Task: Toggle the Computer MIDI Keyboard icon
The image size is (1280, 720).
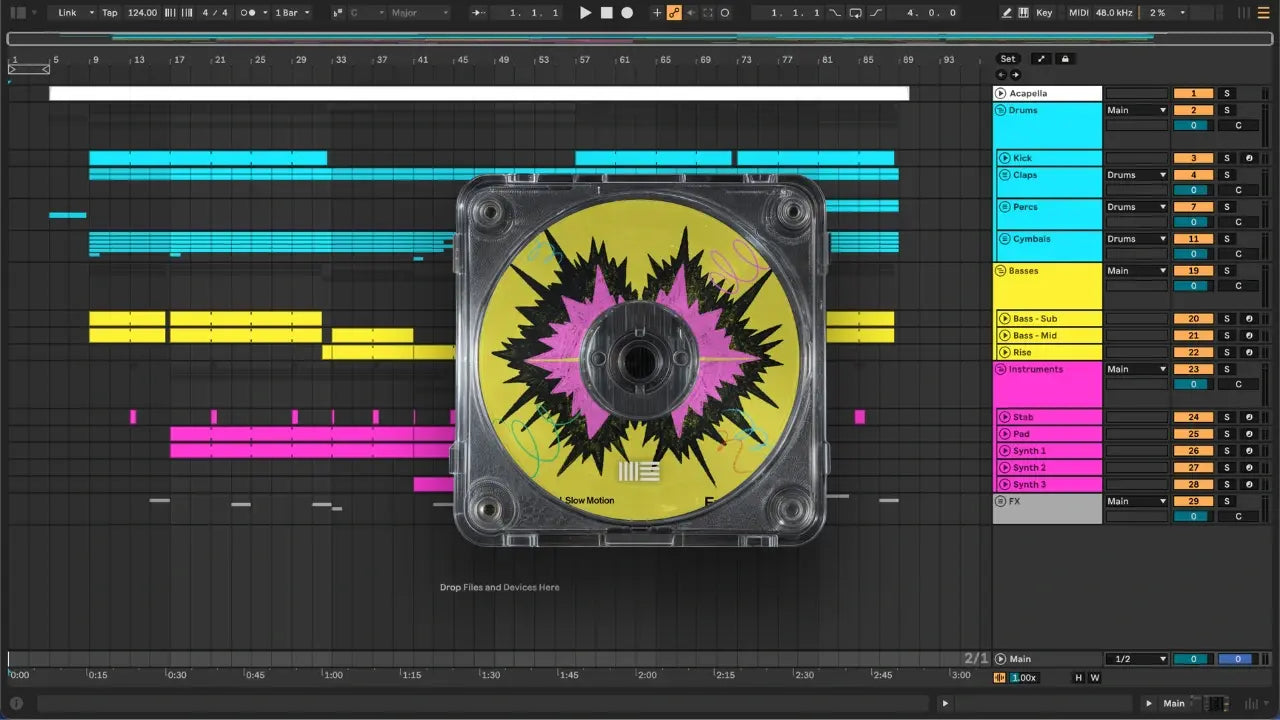Action: [x=1024, y=13]
